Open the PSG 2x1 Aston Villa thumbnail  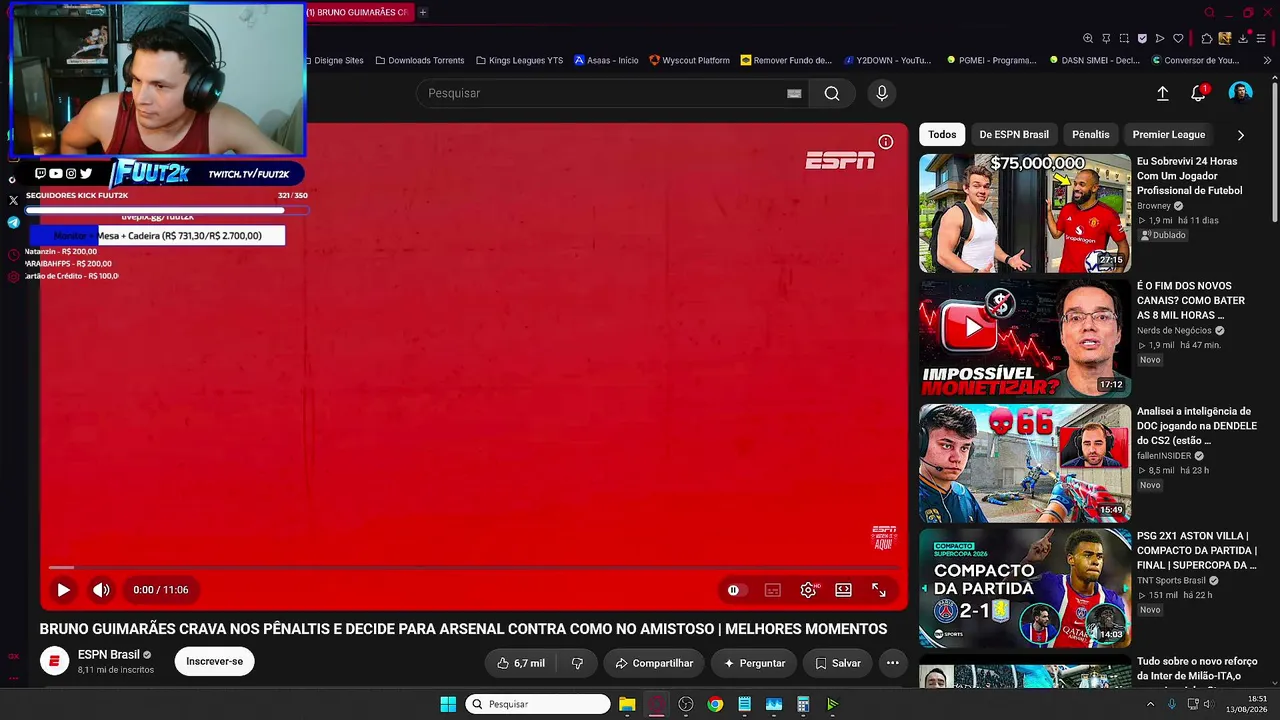coord(1025,588)
